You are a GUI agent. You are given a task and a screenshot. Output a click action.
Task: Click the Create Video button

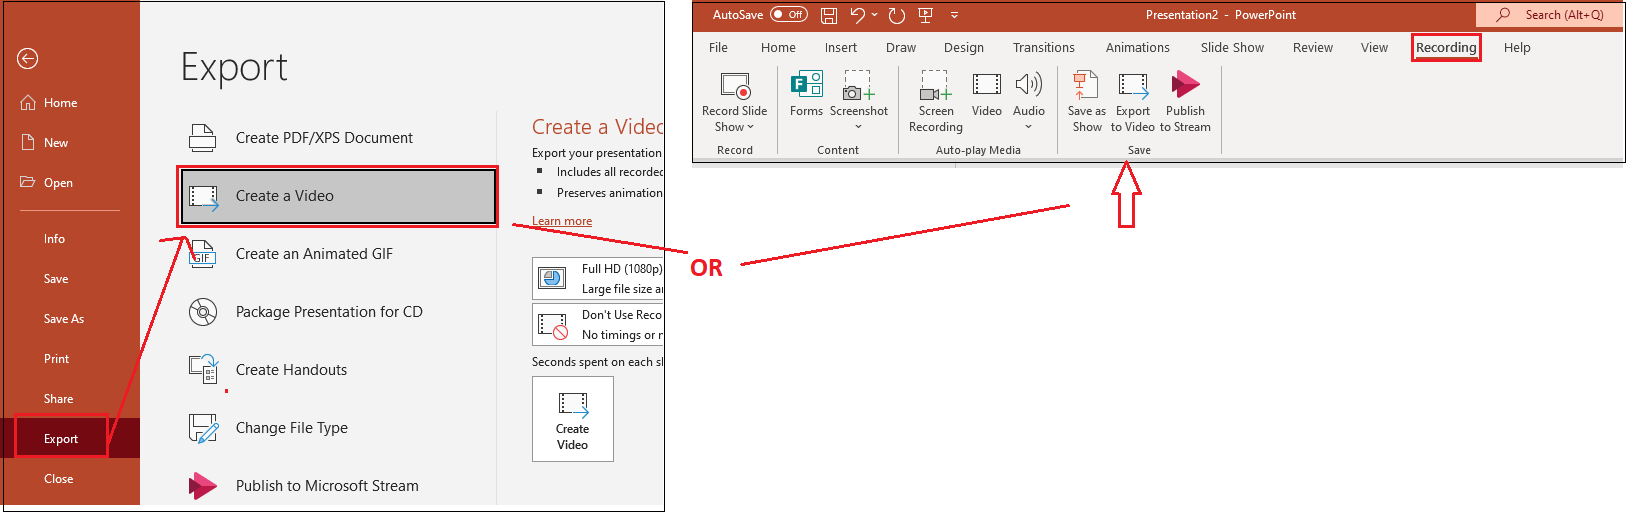(573, 419)
